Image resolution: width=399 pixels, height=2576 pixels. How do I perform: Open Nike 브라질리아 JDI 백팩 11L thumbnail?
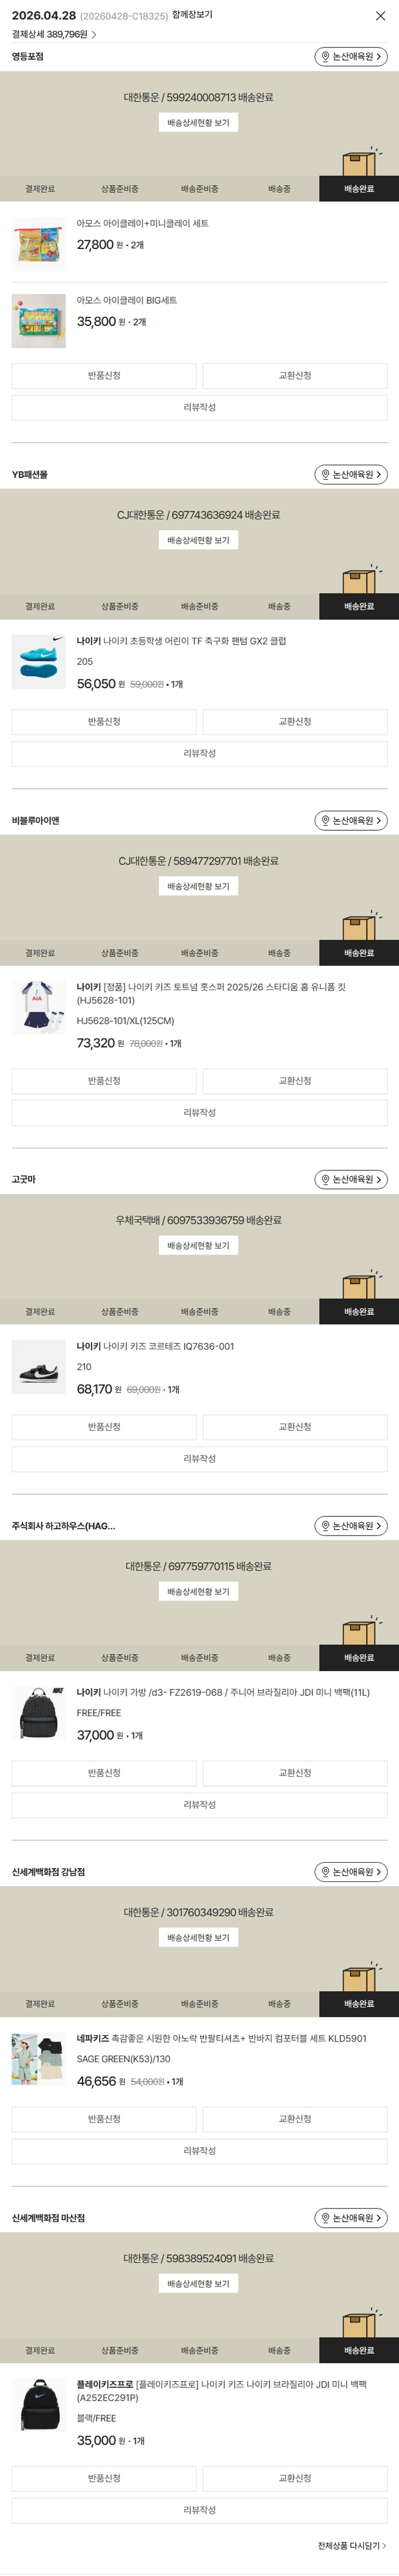click(x=39, y=1713)
